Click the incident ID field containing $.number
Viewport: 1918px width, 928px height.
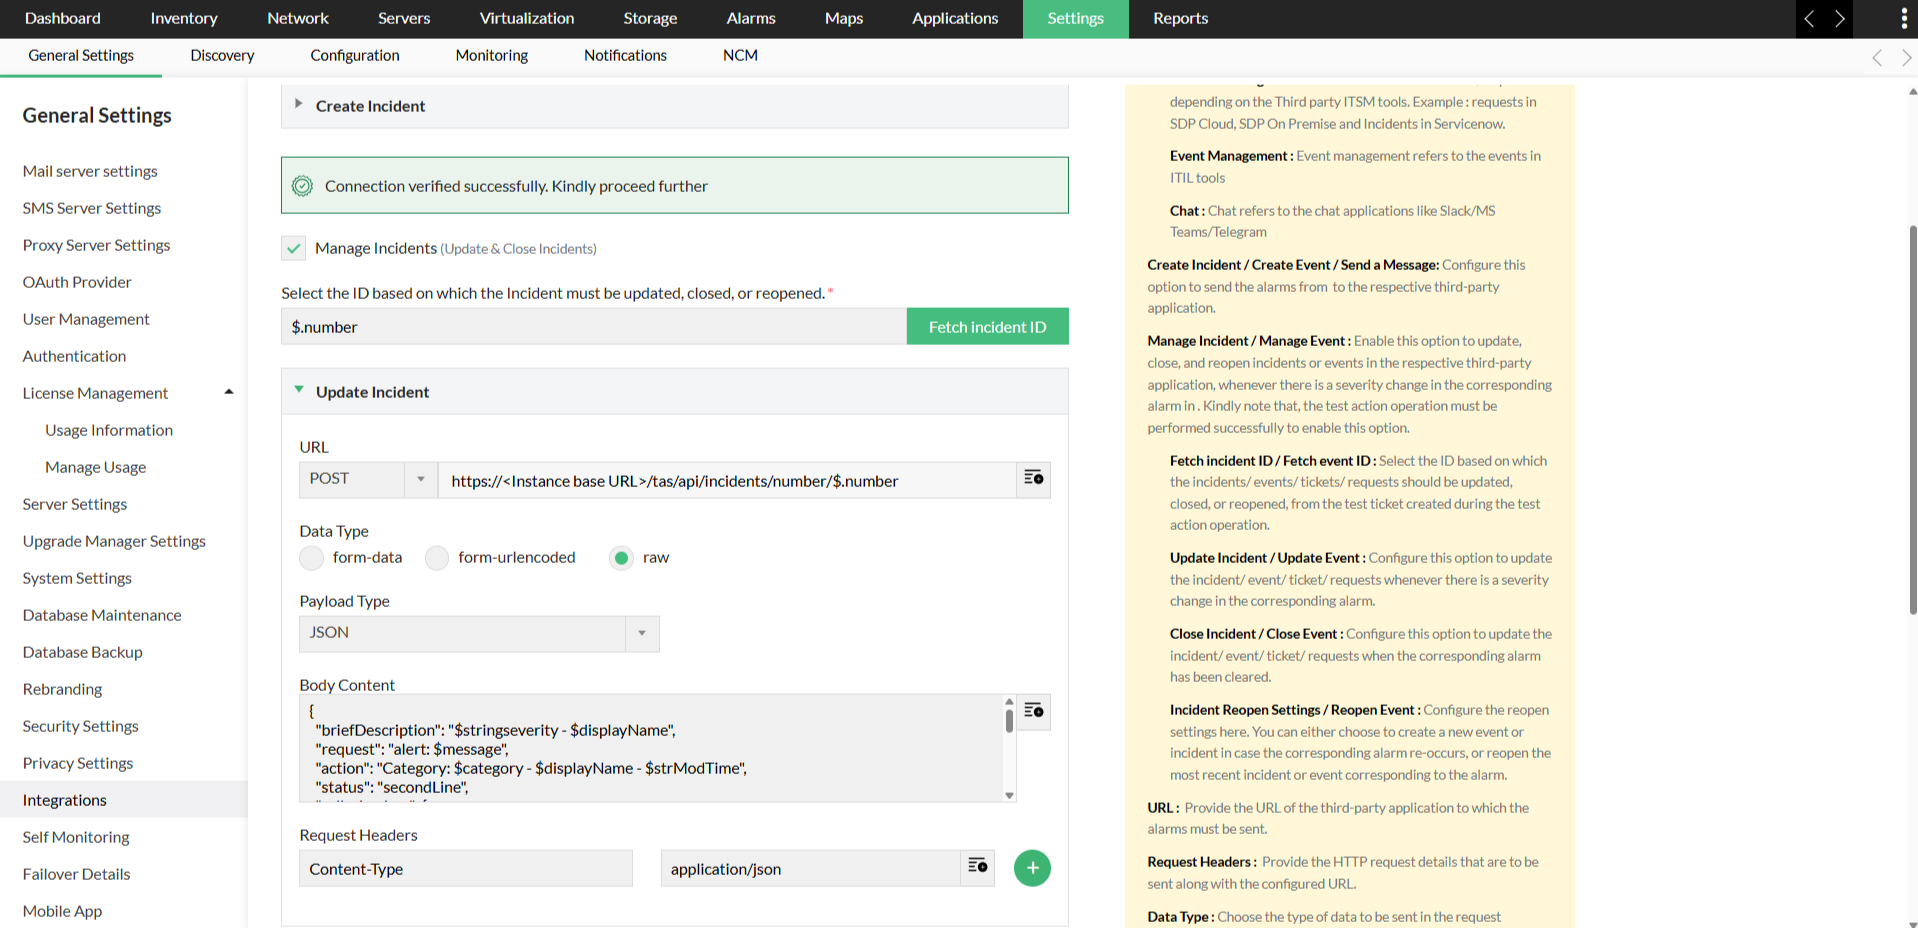coord(593,326)
